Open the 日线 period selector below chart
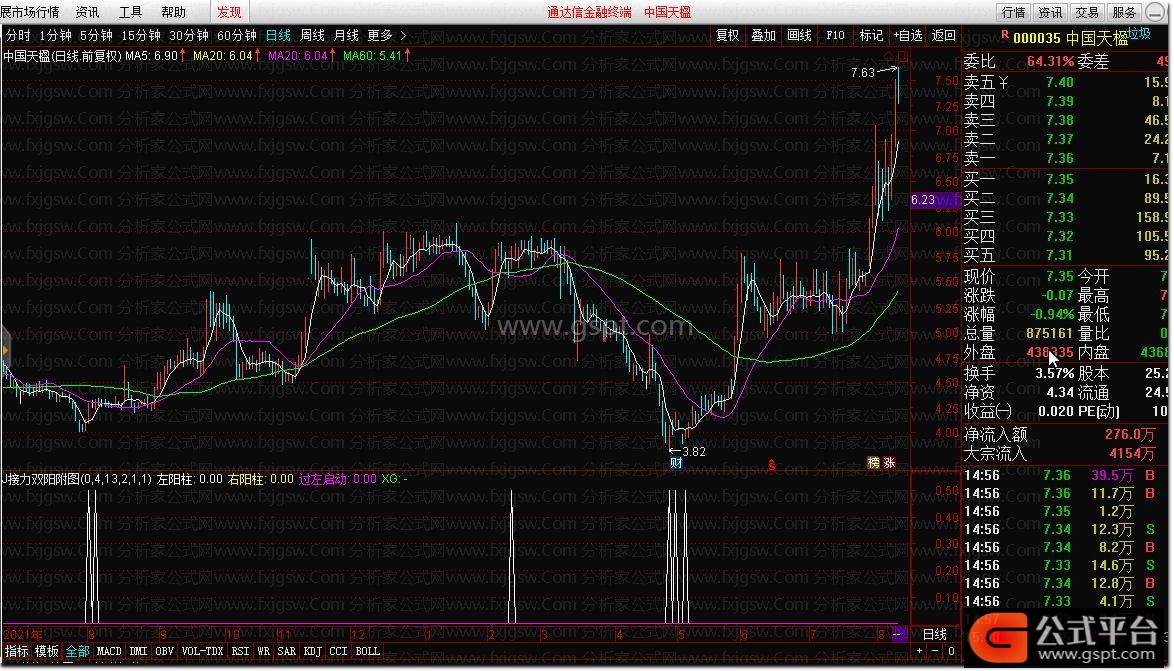1174x671 pixels. [934, 634]
